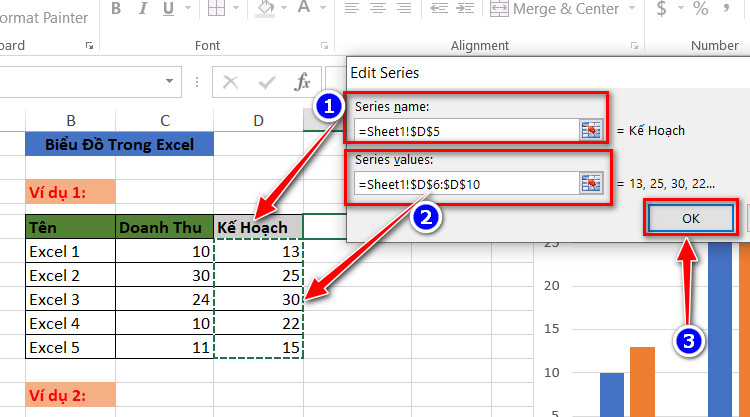Screen dimensions: 750x417
Task: Open the Merge & Center dropdown arrow
Action: coord(632,8)
